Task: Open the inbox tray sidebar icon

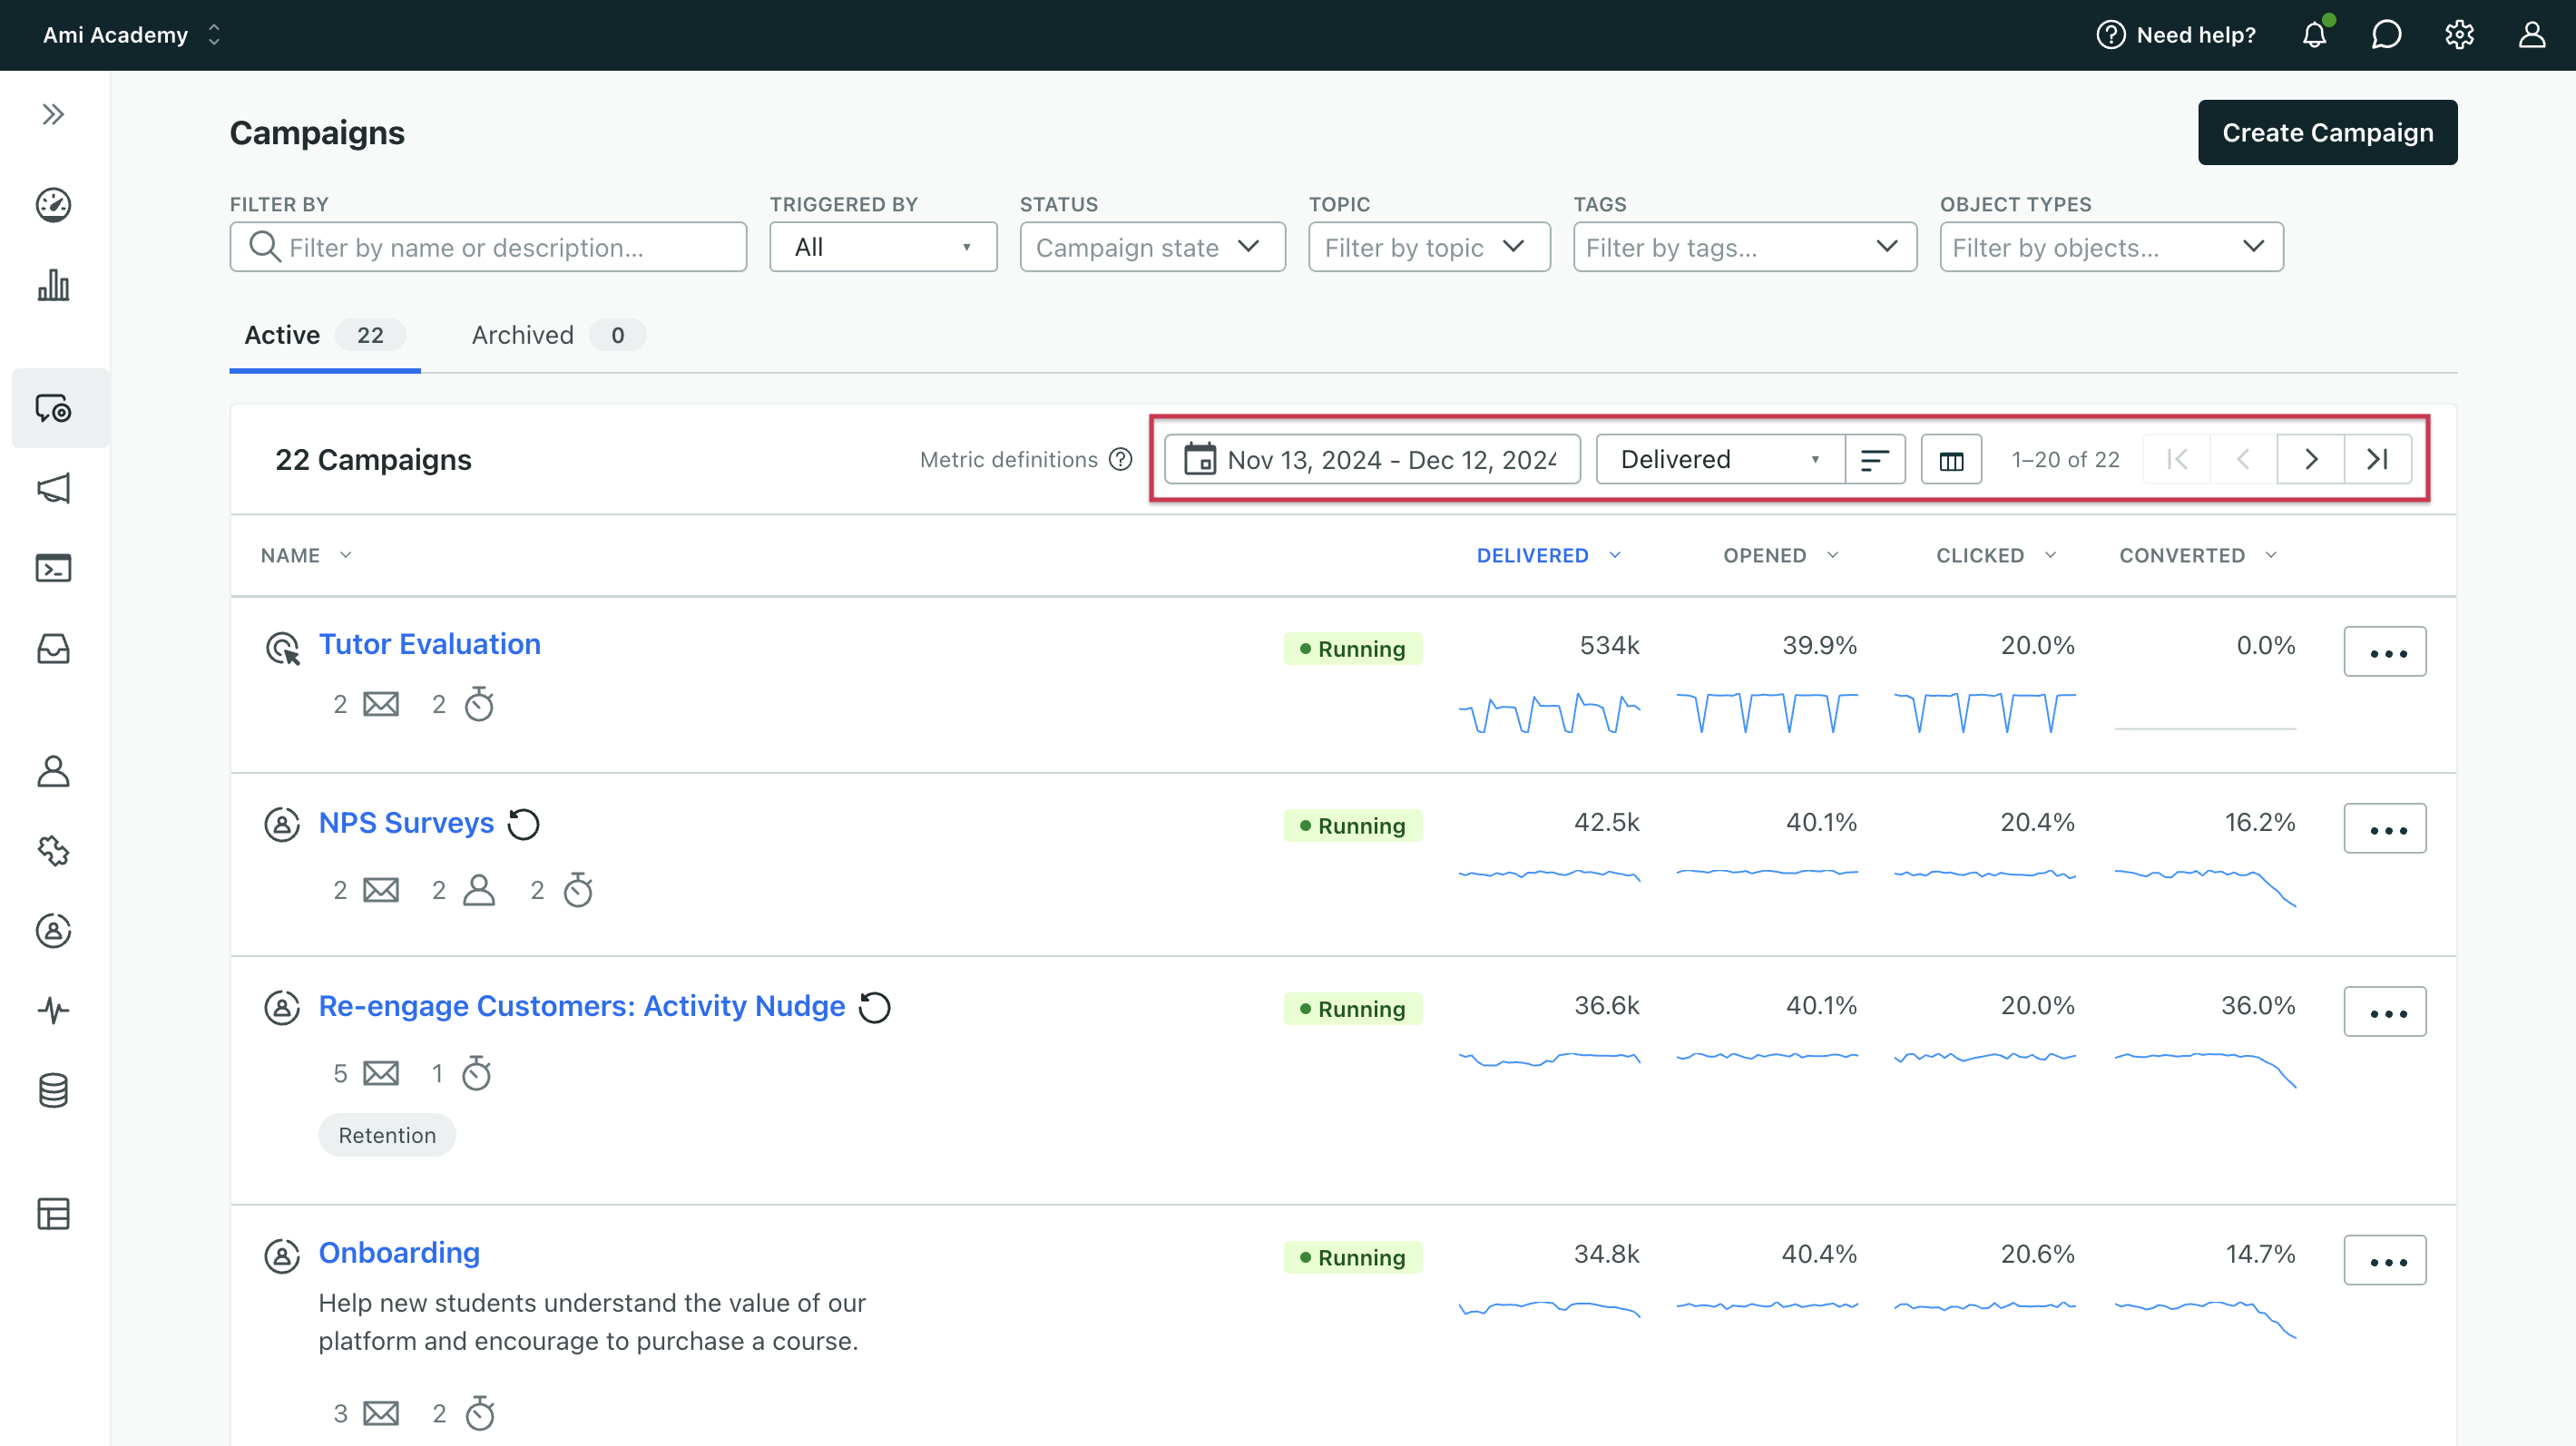Action: tap(53, 649)
